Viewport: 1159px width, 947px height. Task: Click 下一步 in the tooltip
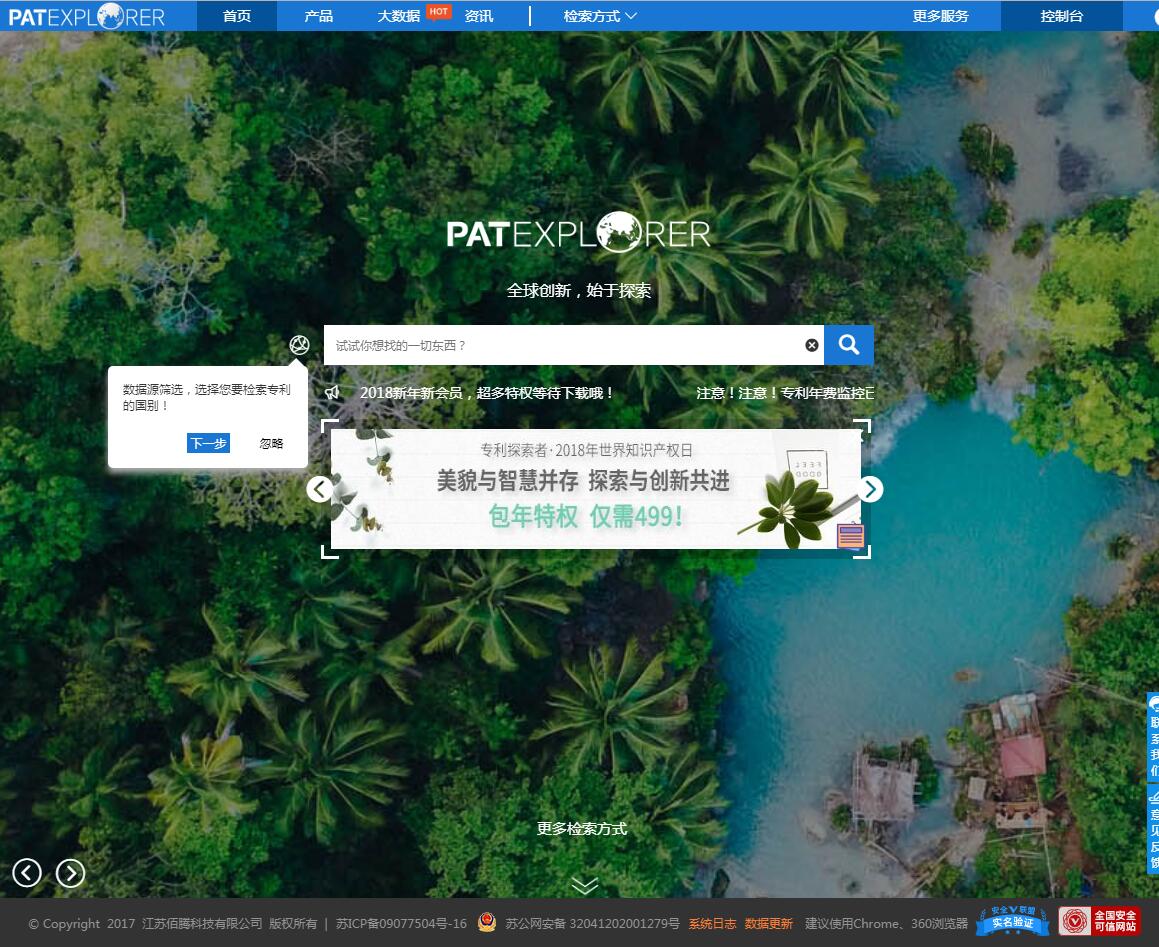tap(208, 443)
